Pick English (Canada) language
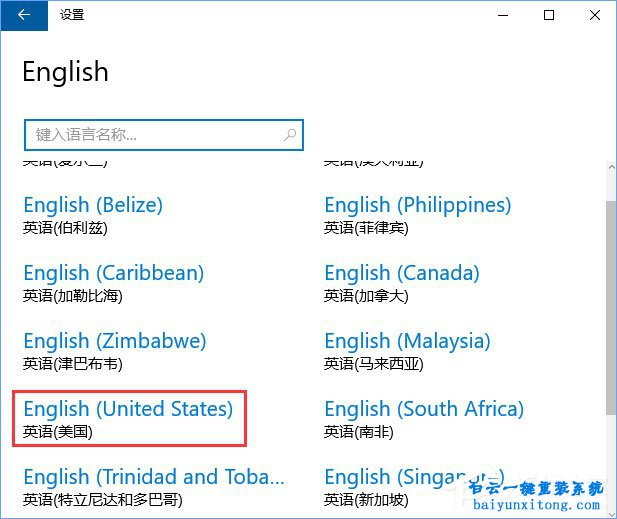 tap(401, 274)
